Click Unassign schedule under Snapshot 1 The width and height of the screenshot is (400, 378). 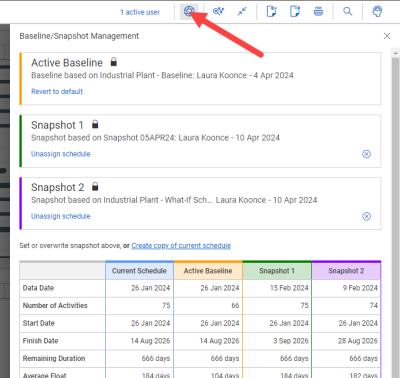point(61,154)
